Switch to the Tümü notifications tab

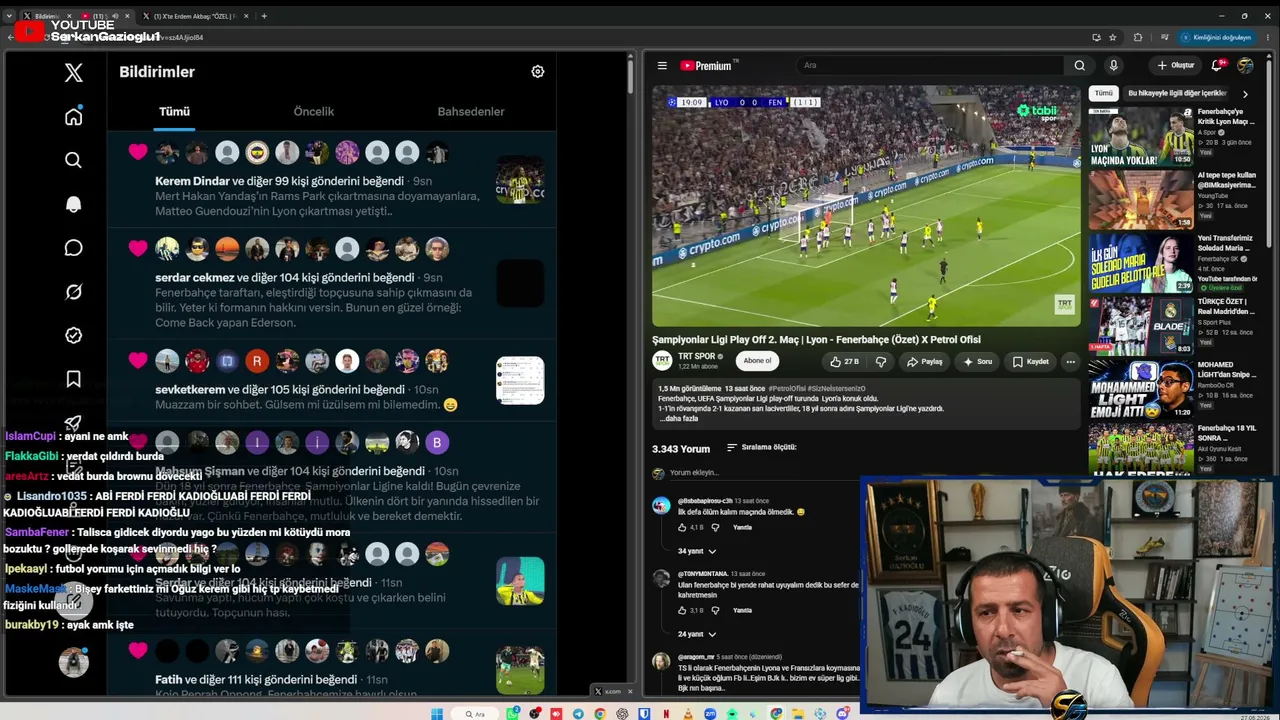pyautogui.click(x=174, y=112)
